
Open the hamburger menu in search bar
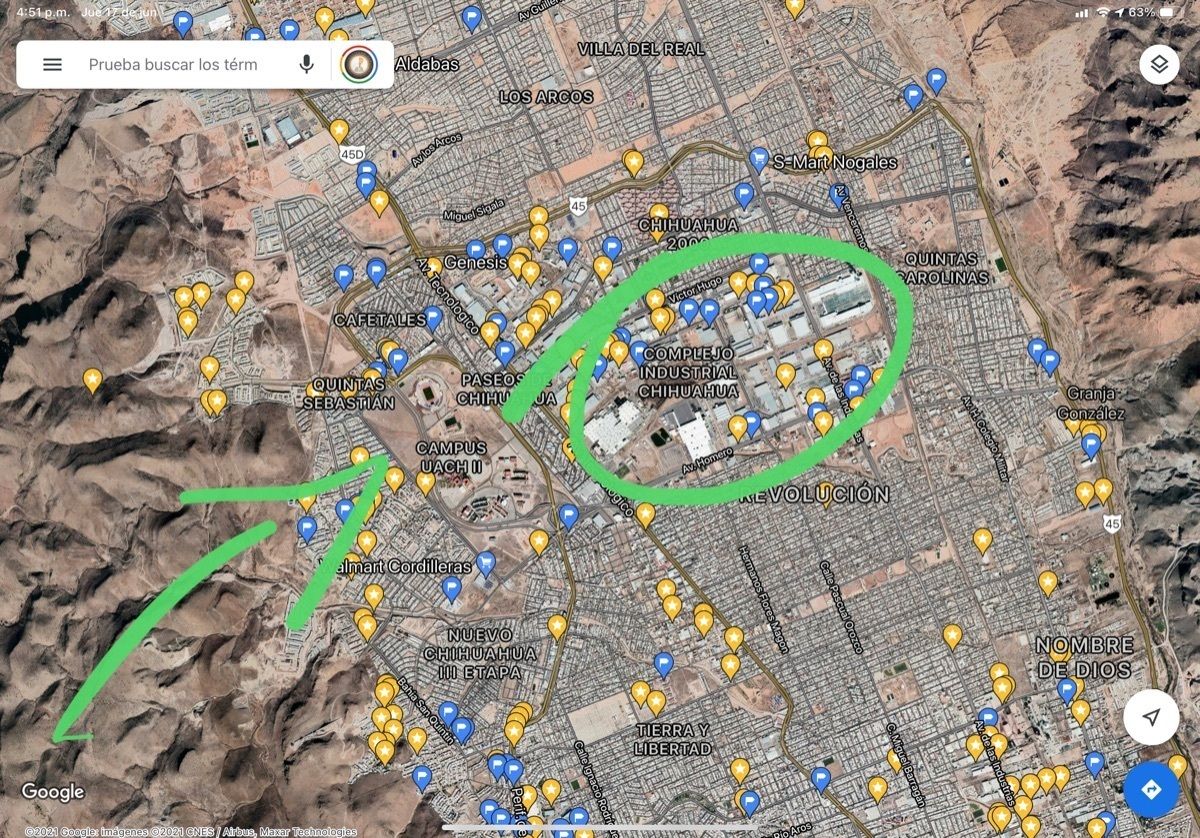click(52, 65)
